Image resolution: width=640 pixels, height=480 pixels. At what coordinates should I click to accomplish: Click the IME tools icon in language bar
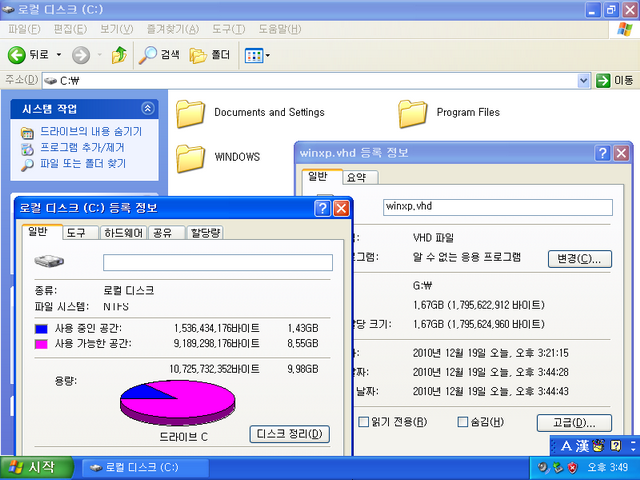(x=598, y=445)
